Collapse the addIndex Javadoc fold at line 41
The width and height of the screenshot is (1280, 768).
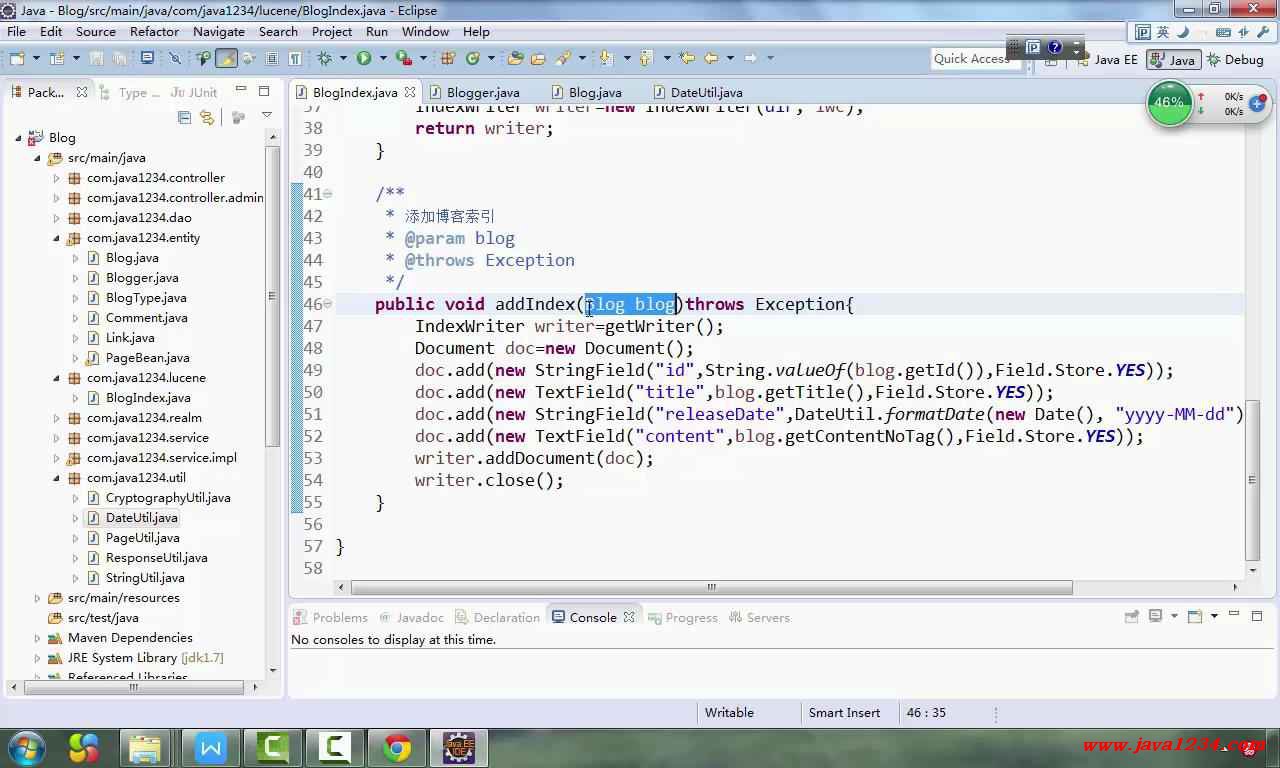(x=328, y=194)
